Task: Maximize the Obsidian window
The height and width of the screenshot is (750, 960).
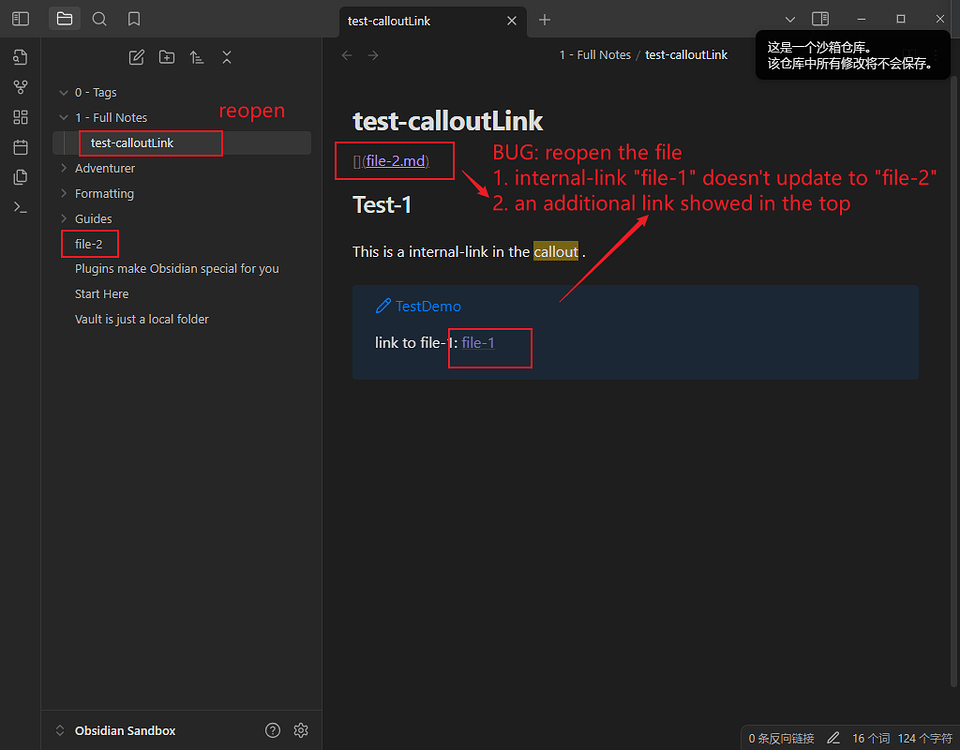Action: pos(901,19)
